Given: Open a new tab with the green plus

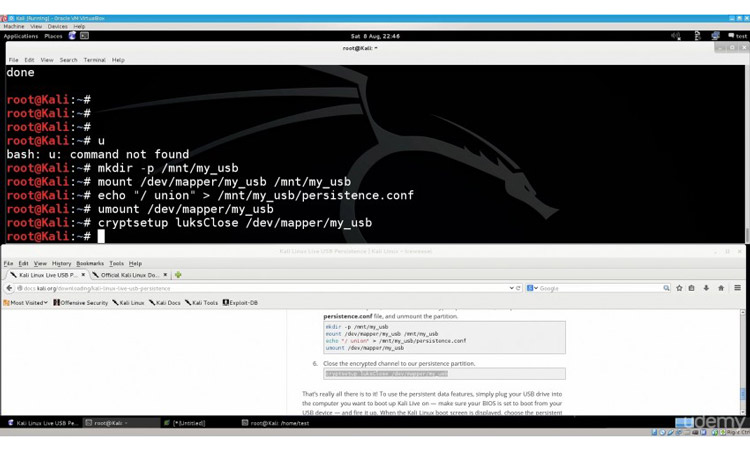Looking at the screenshot, I should pos(178,275).
